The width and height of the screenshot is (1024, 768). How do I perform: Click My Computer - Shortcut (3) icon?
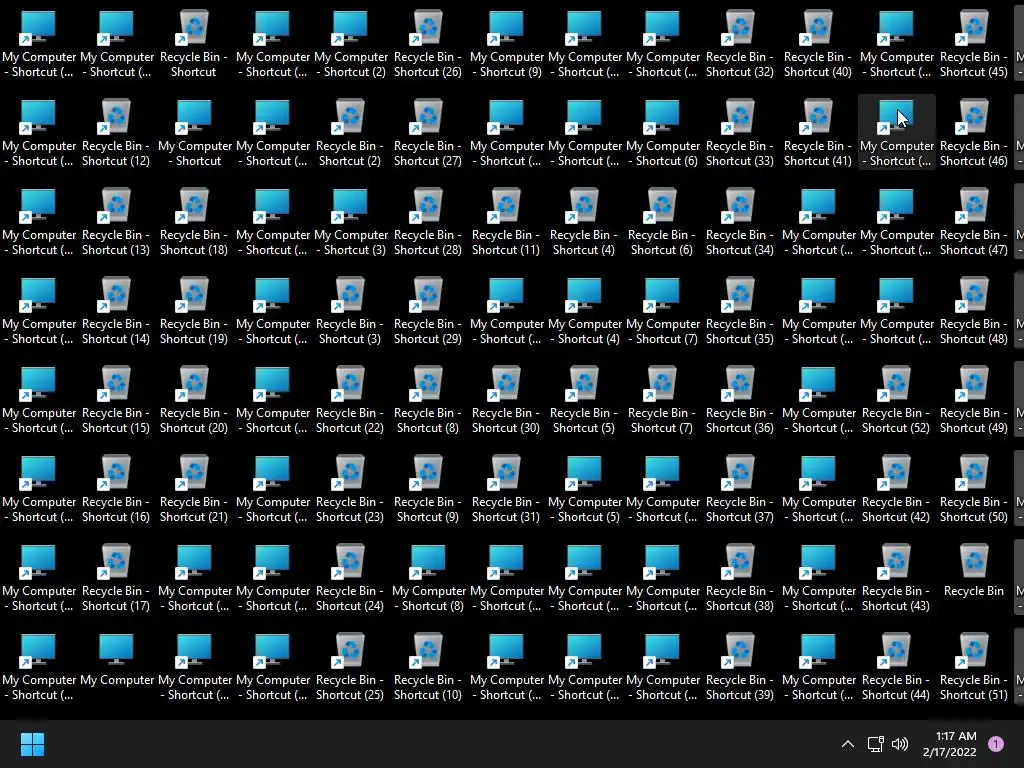(x=350, y=221)
